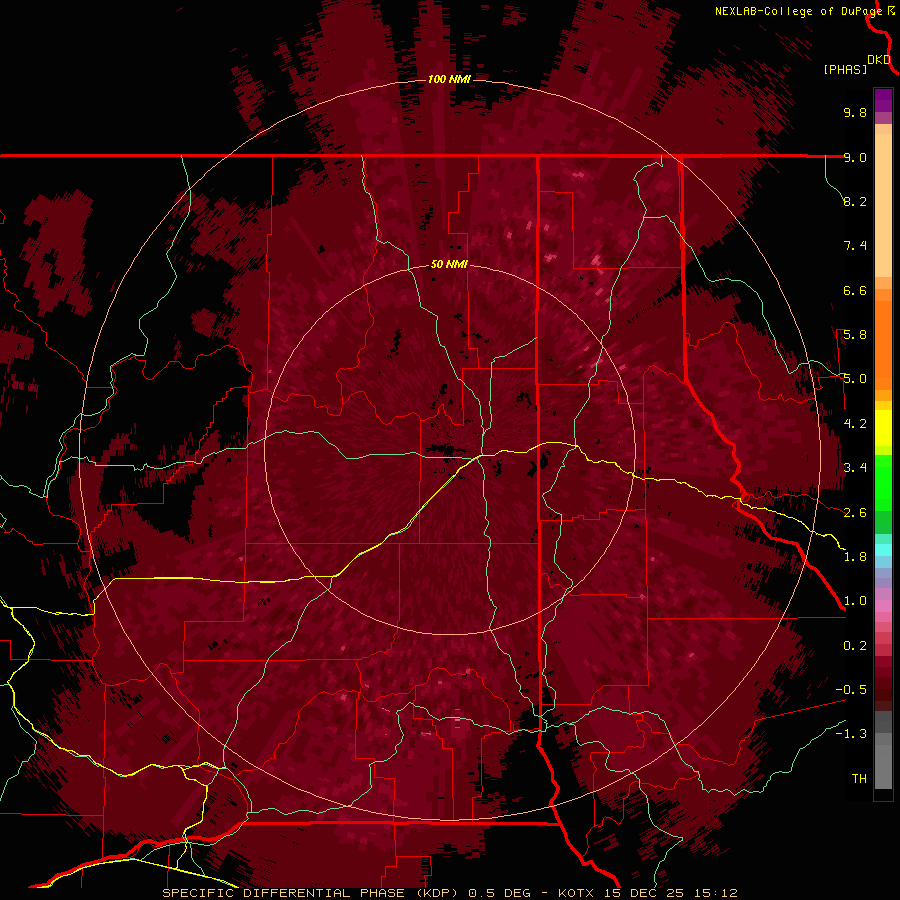Screen dimensions: 900x900
Task: Click the 8.2 value on the color scale
Action: pyautogui.click(x=855, y=201)
